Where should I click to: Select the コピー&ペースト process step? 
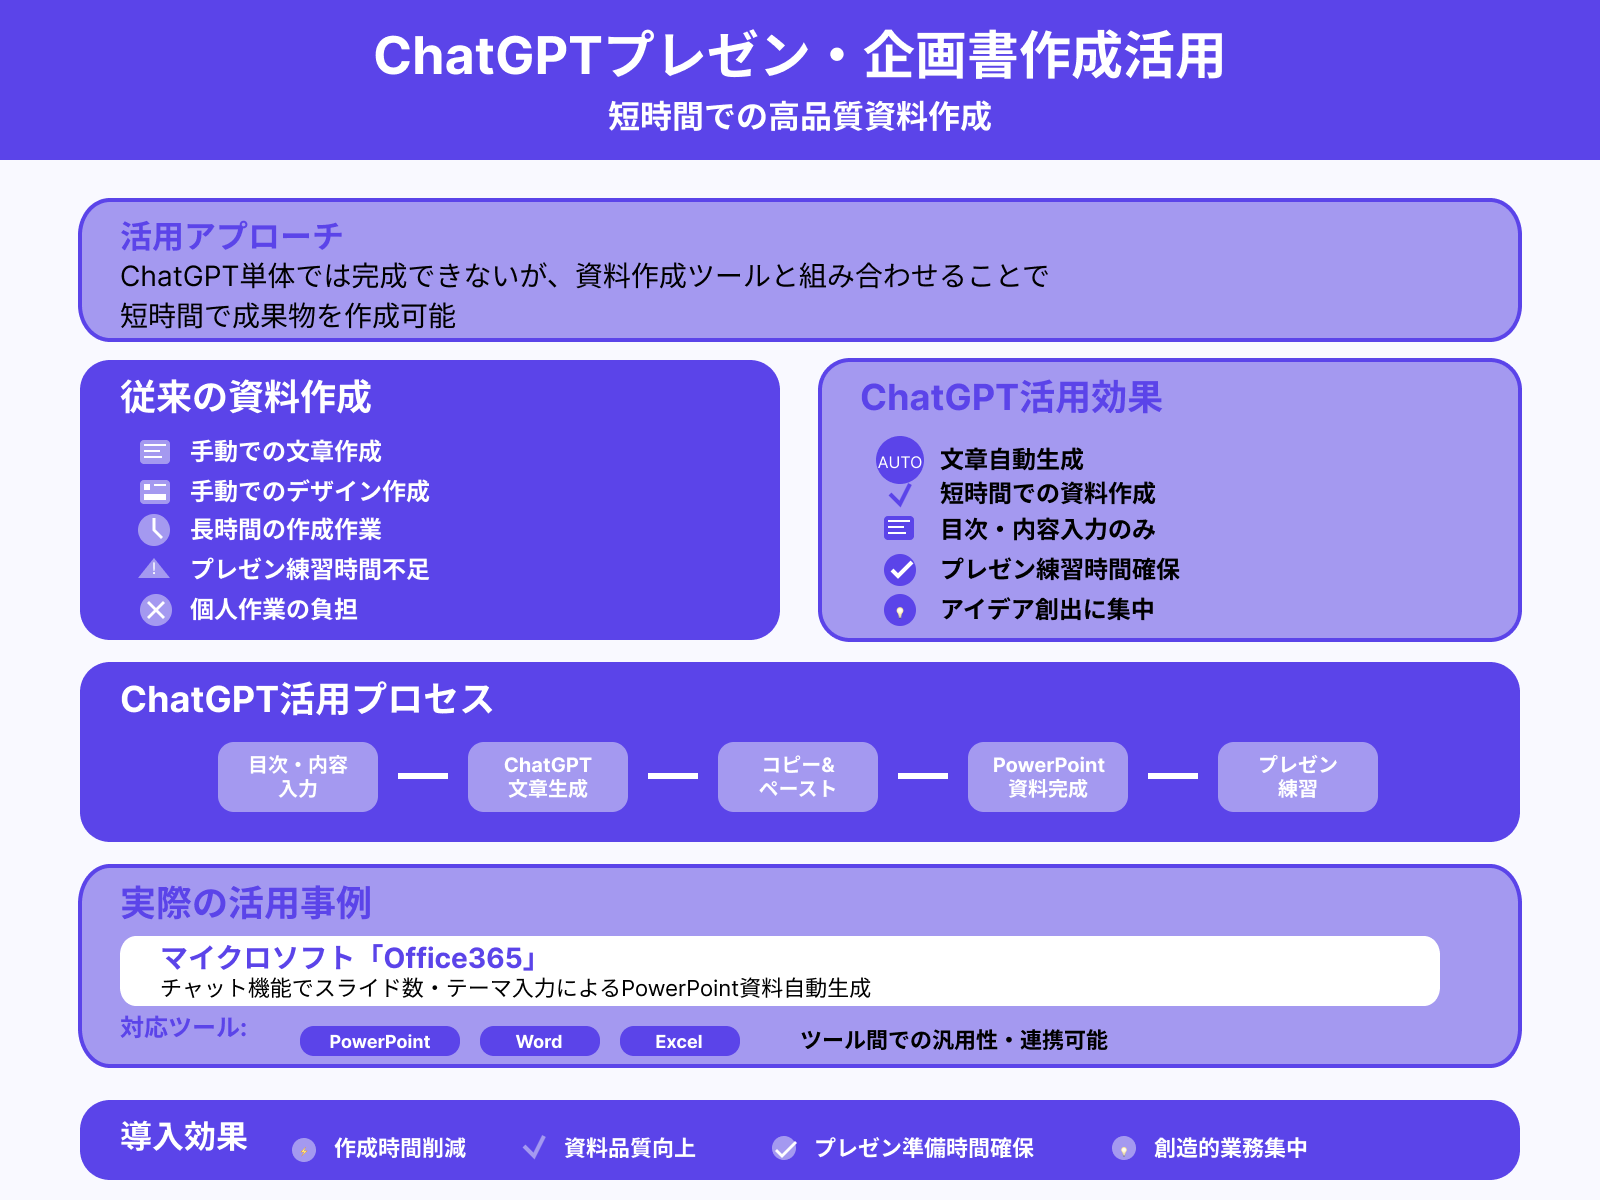point(798,776)
